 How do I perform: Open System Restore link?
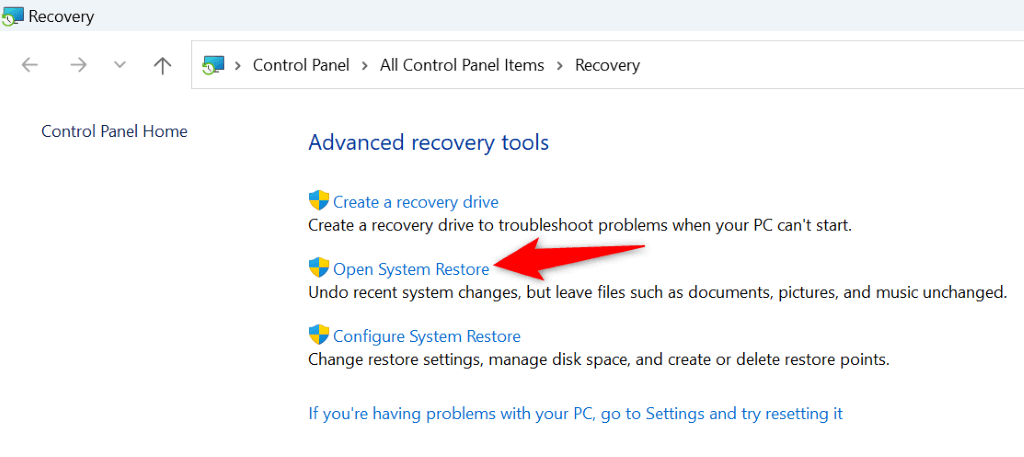click(x=411, y=269)
